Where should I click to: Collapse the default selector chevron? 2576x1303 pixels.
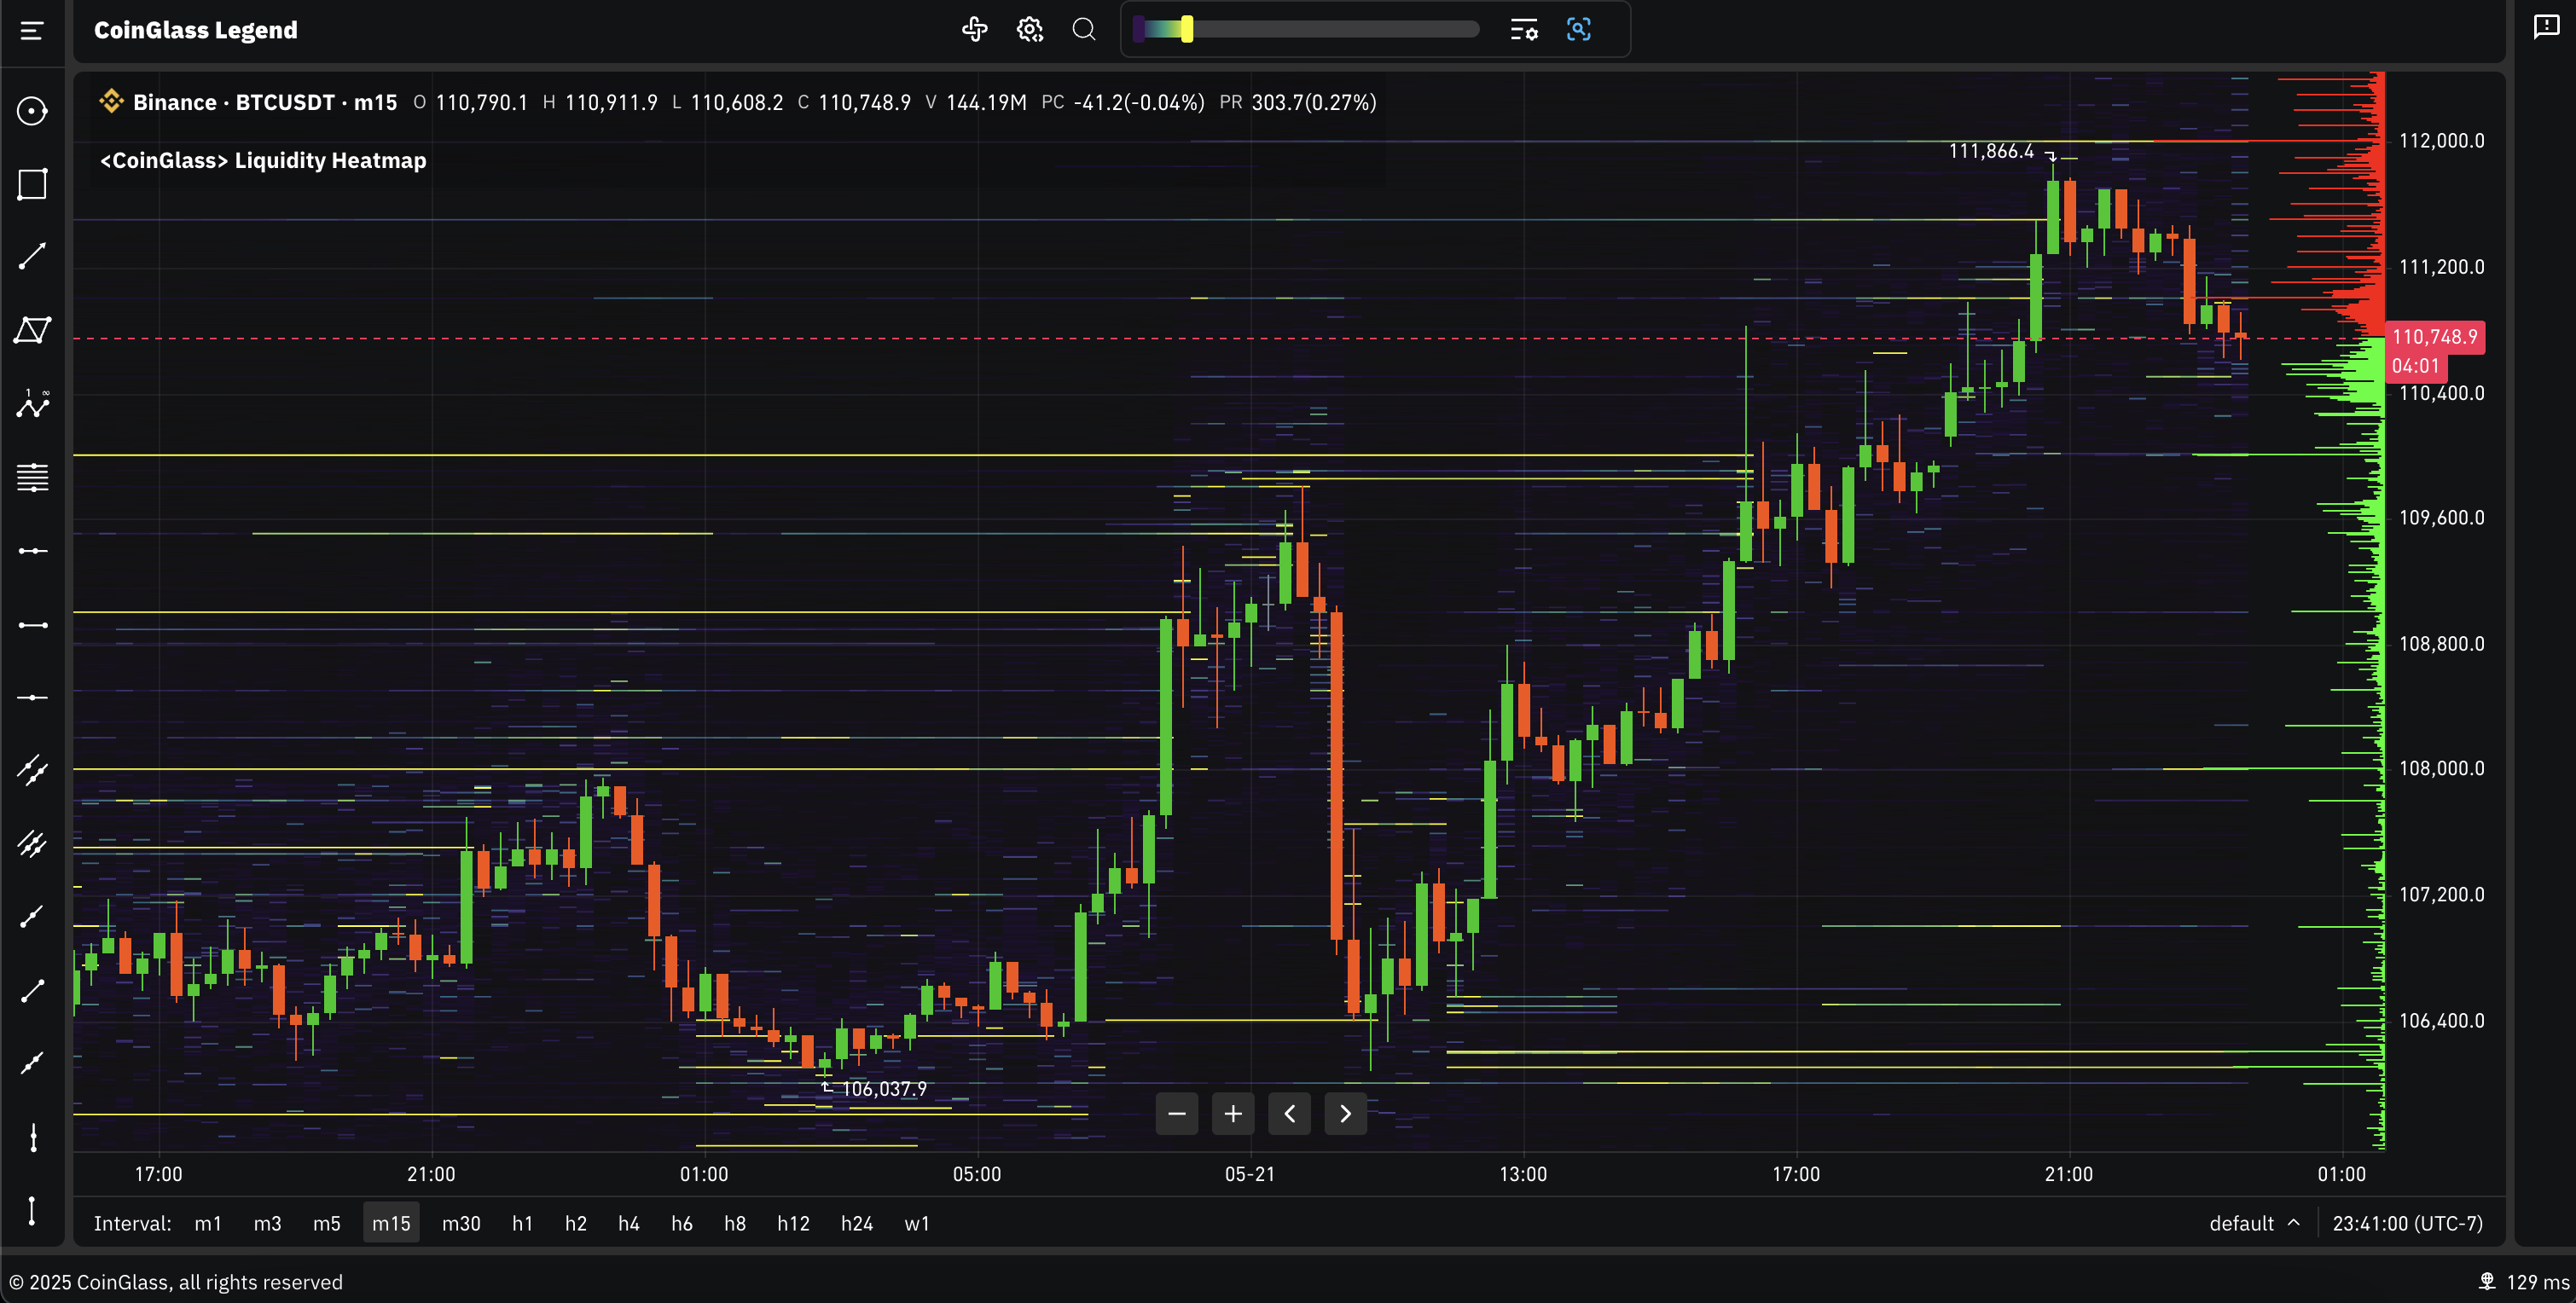tap(2295, 1222)
